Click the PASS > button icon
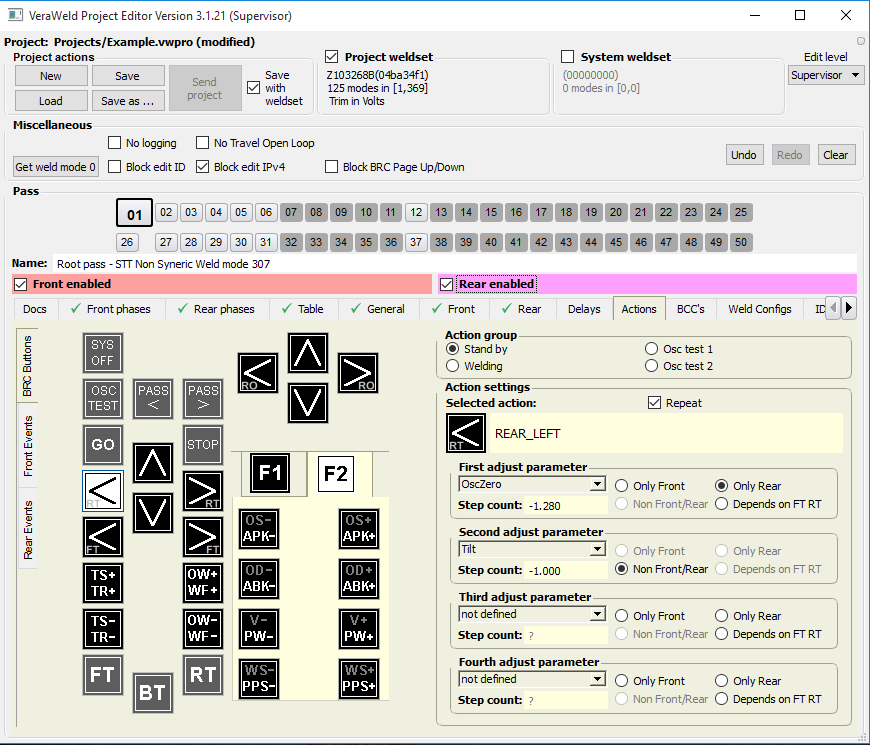The height and width of the screenshot is (745, 870). tap(203, 398)
